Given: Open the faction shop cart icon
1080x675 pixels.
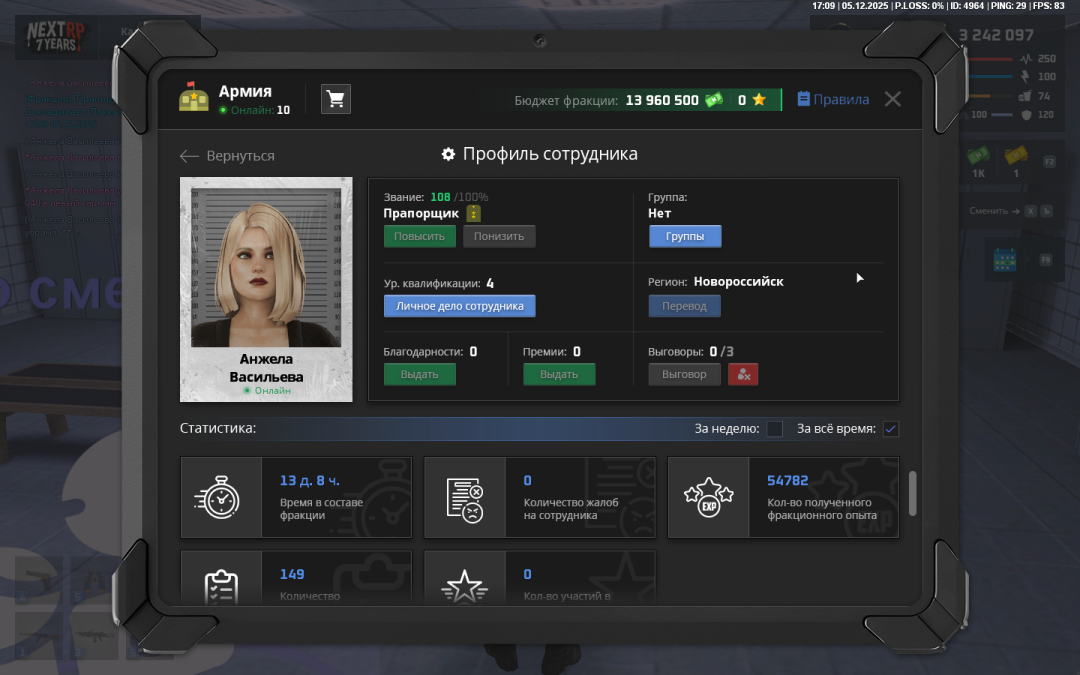Looking at the screenshot, I should (x=336, y=99).
